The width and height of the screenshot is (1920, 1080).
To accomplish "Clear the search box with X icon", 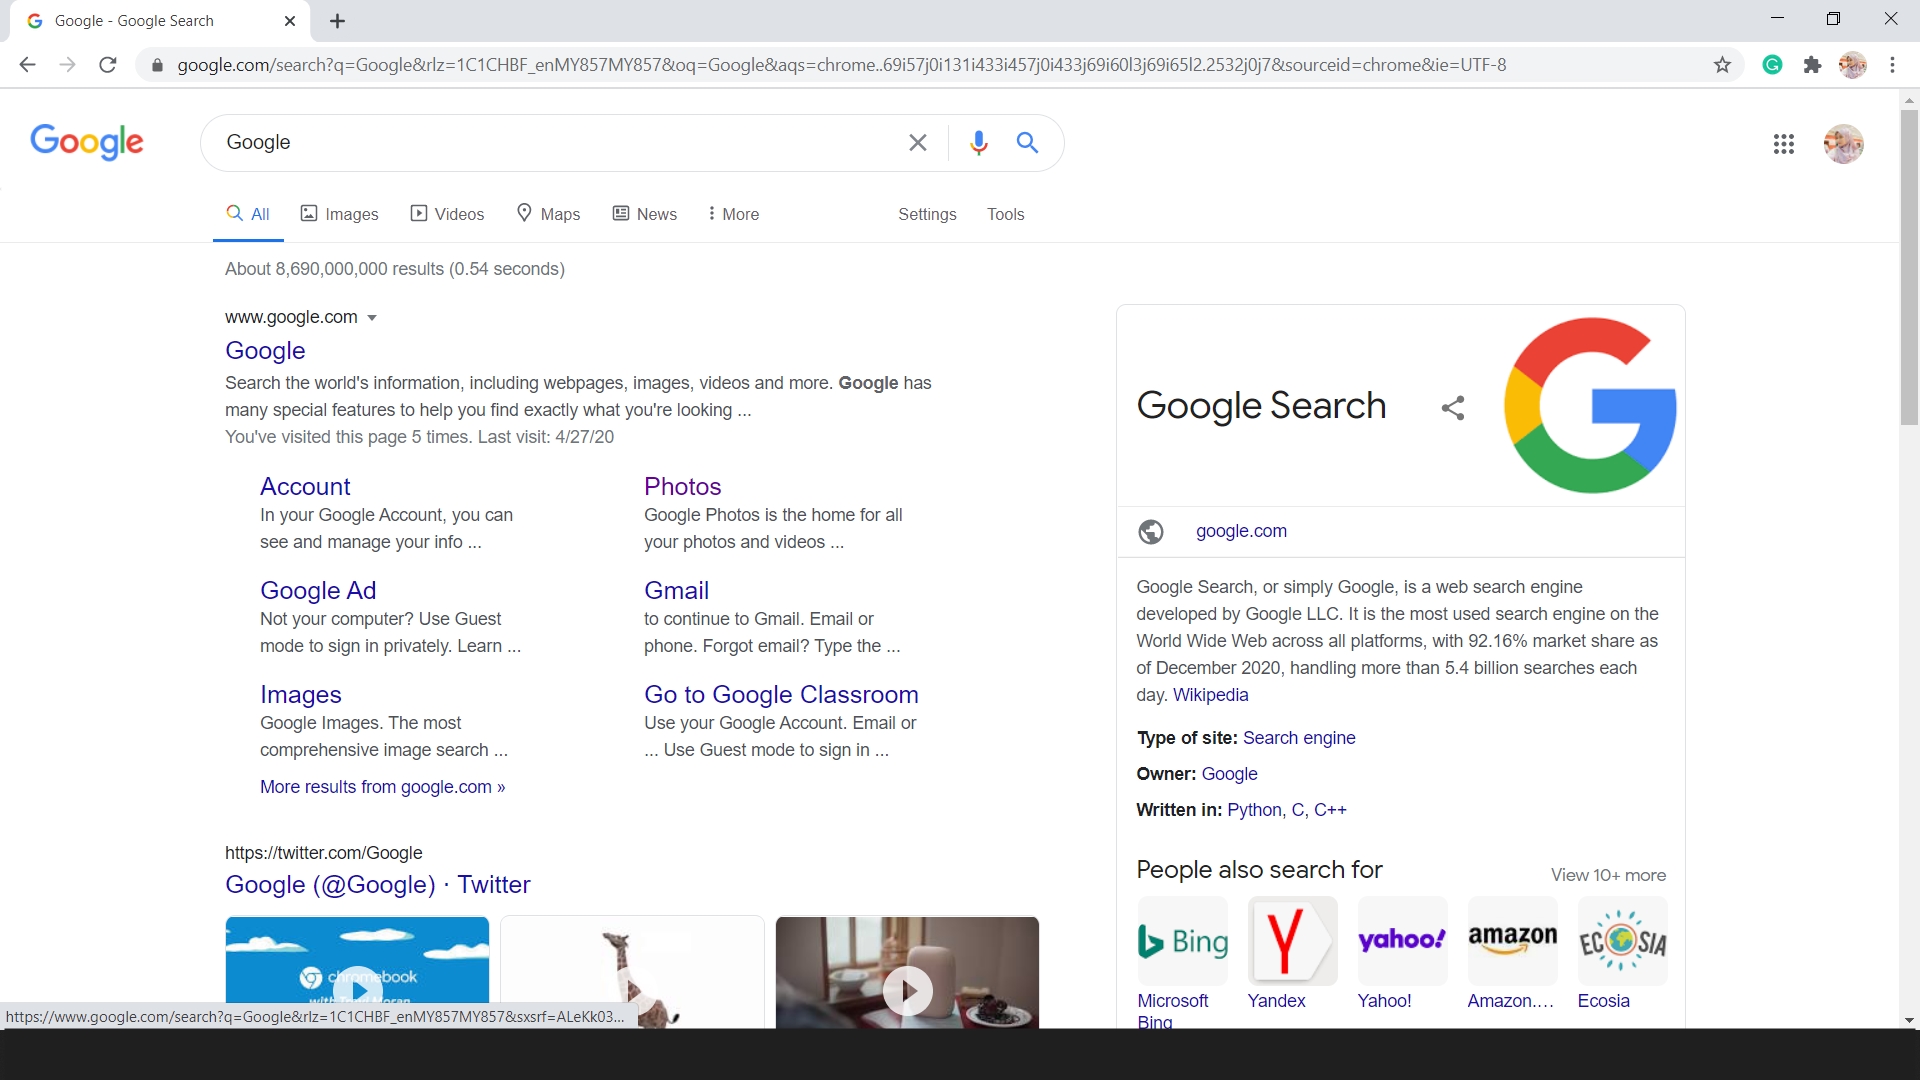I will [x=917, y=143].
